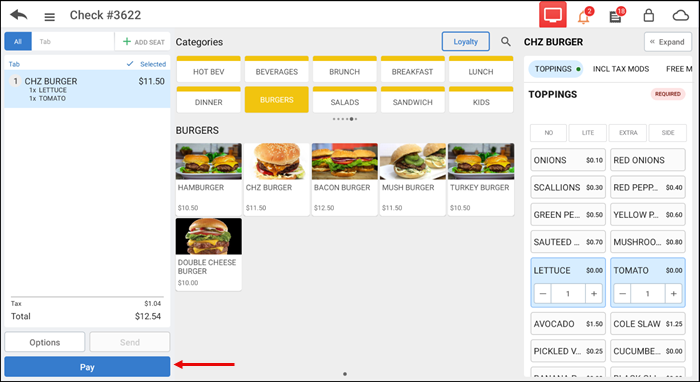The height and width of the screenshot is (382, 700).
Task: Switch to INCL TAX MODS tab
Action: click(x=621, y=69)
